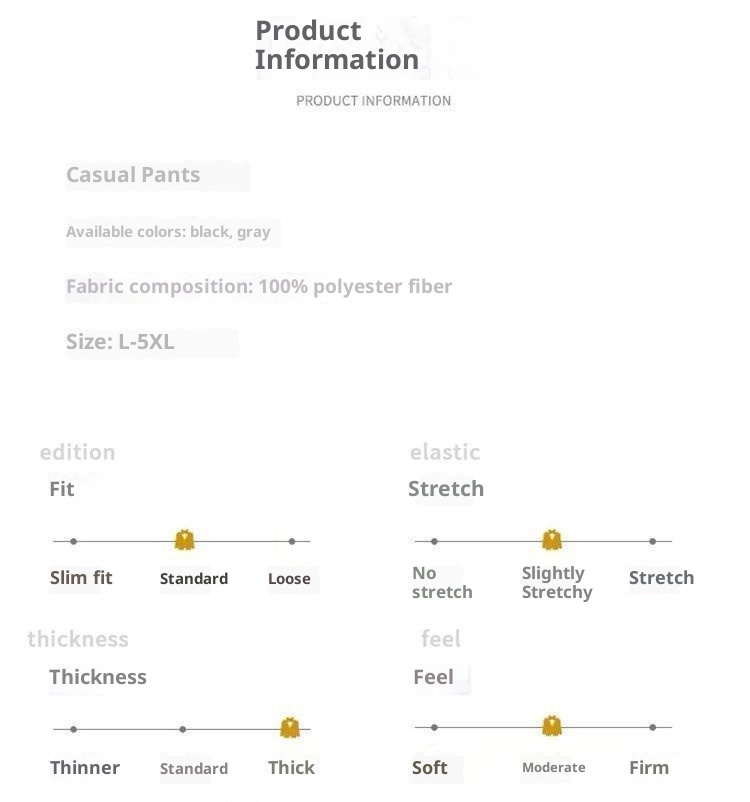Click the gold garment icon on Thickness scale
This screenshot has height=802, width=750.
tap(290, 728)
